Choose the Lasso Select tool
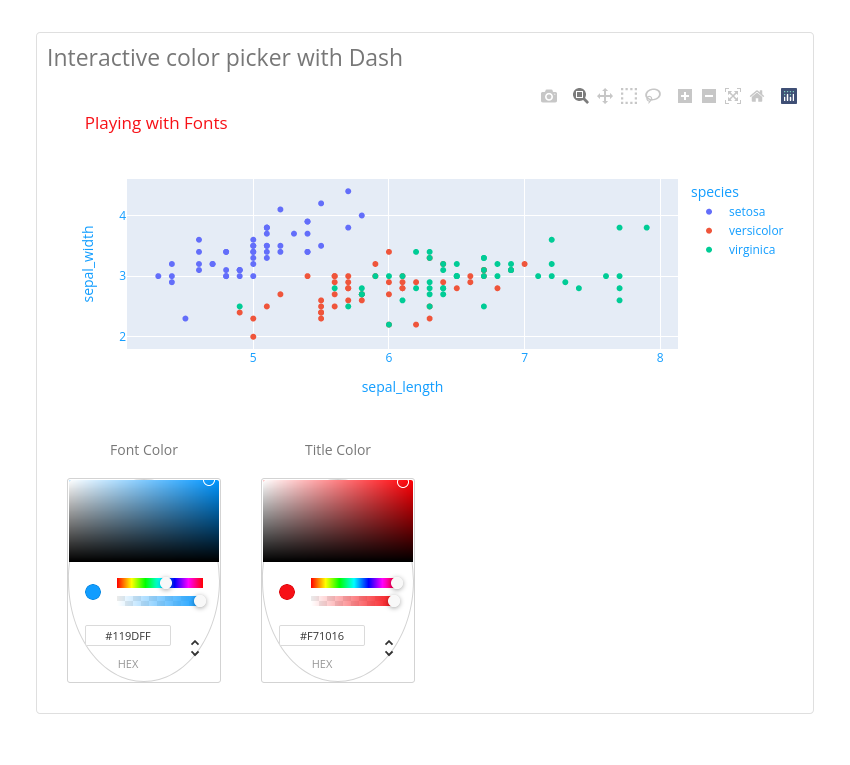 653,96
